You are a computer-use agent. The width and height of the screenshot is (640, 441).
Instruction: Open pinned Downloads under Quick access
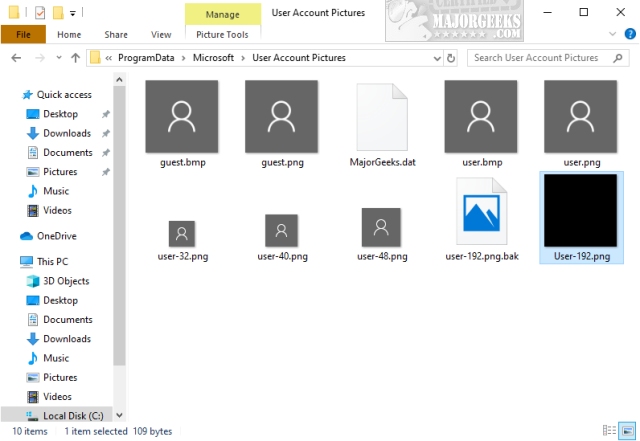59,133
